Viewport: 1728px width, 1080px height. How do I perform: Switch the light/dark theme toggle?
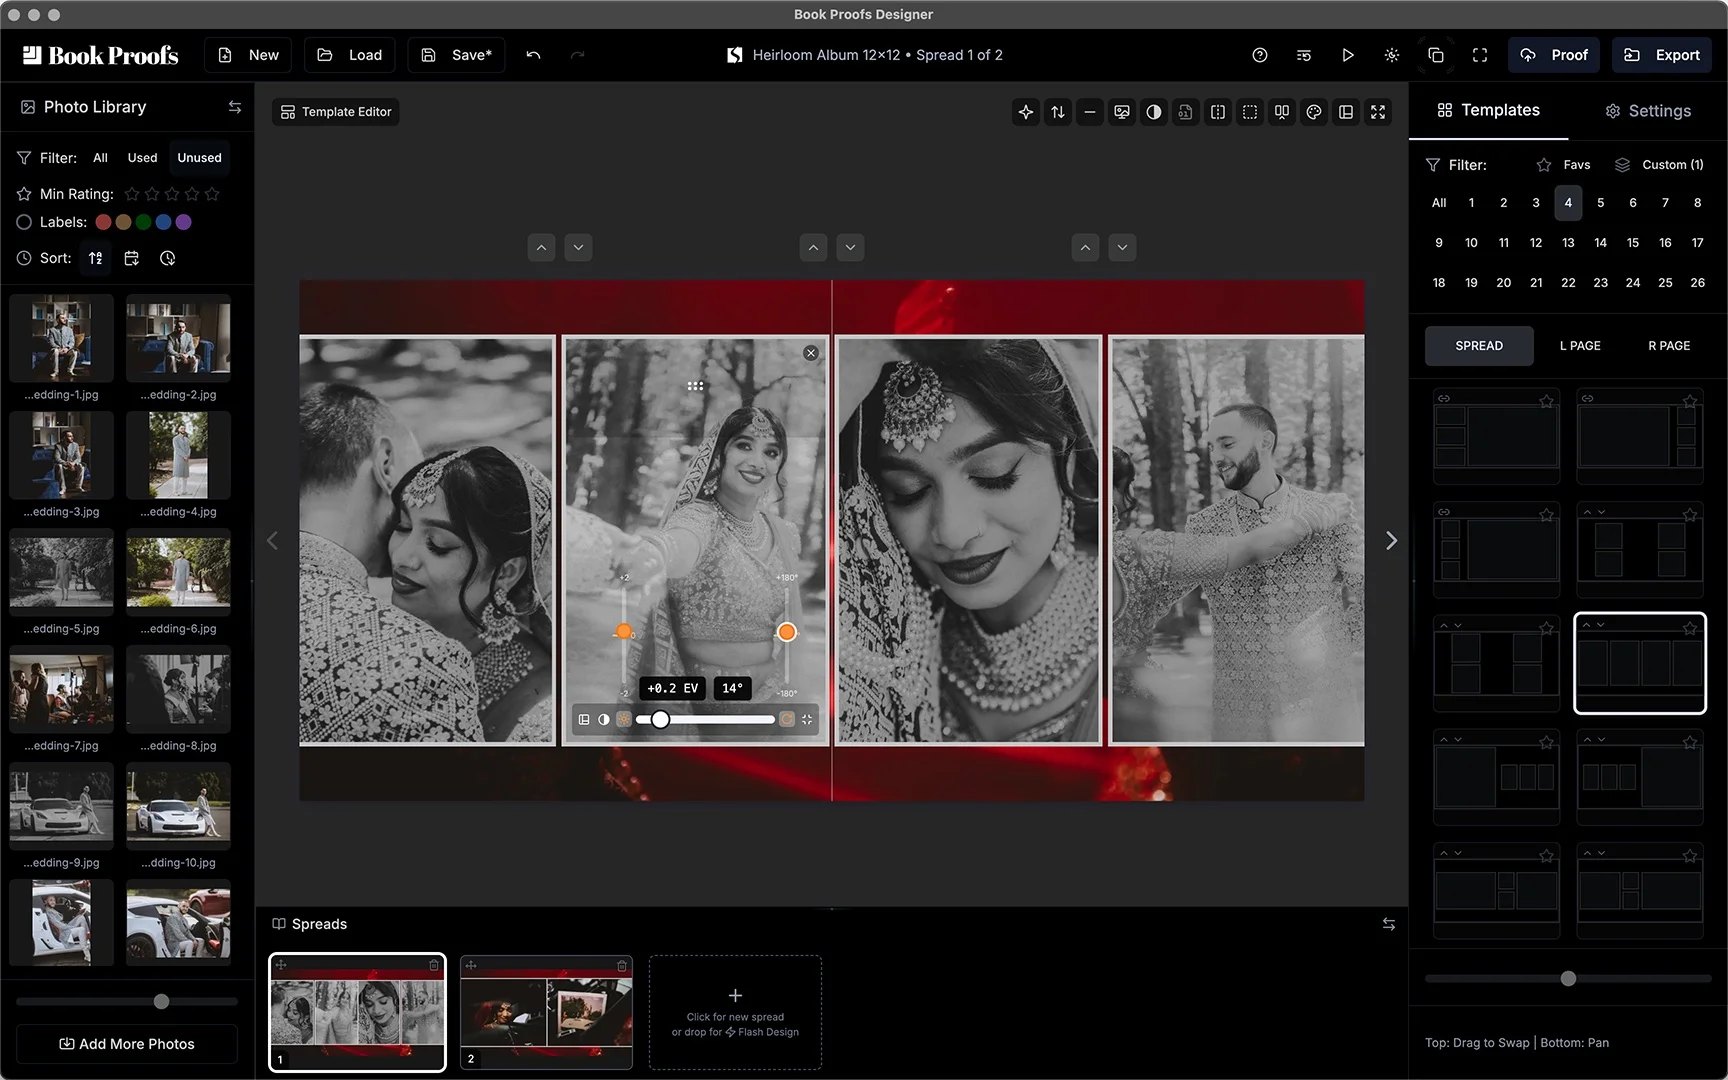click(x=1391, y=55)
